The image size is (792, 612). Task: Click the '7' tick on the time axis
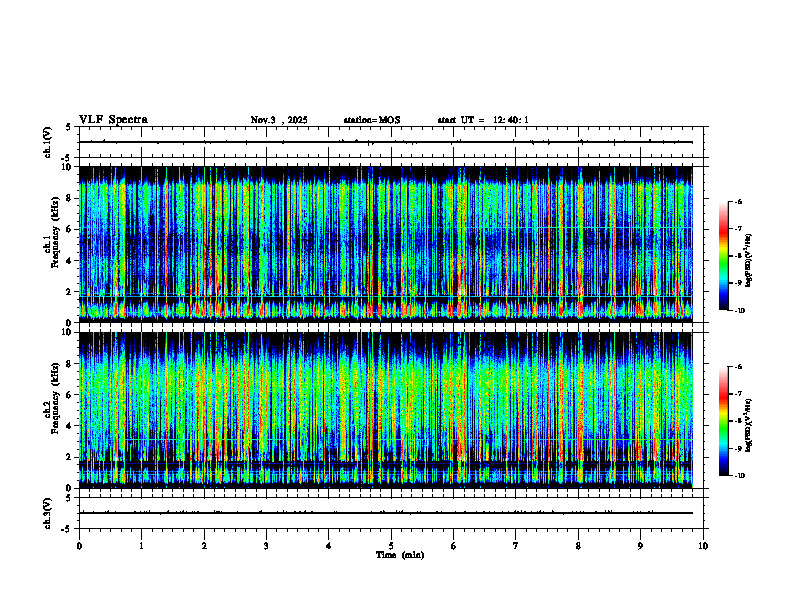(x=516, y=546)
